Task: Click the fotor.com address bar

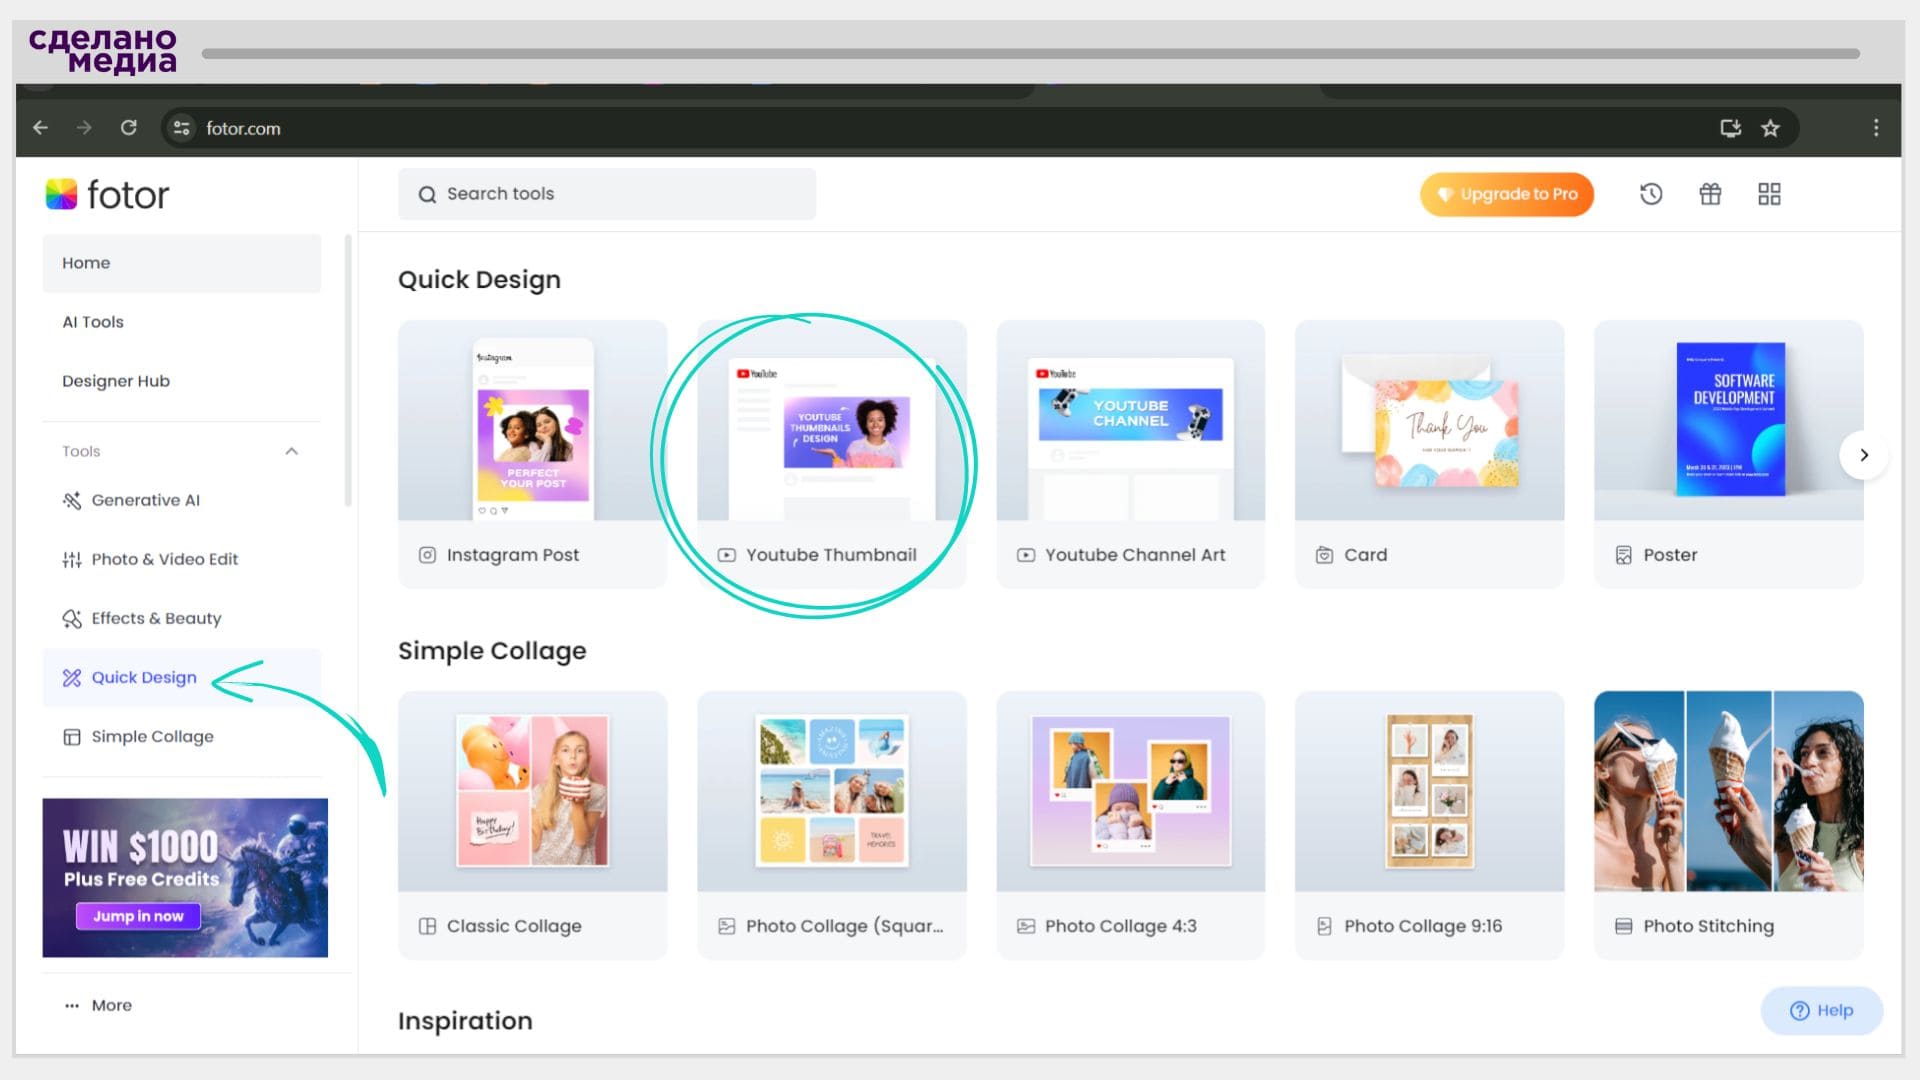Action: tap(980, 128)
